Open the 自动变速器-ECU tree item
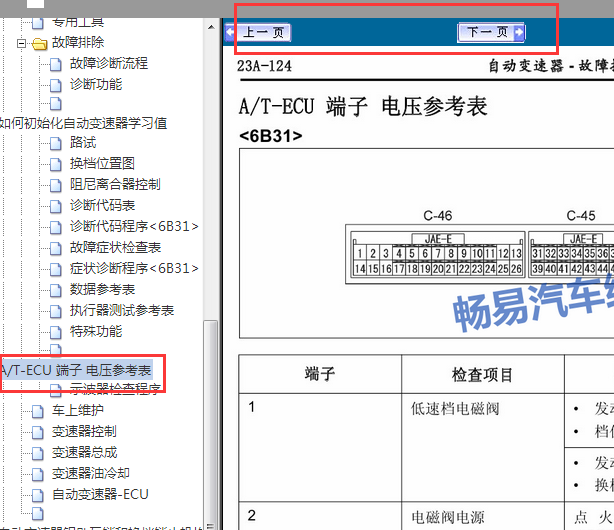The image size is (614, 530). (100, 494)
